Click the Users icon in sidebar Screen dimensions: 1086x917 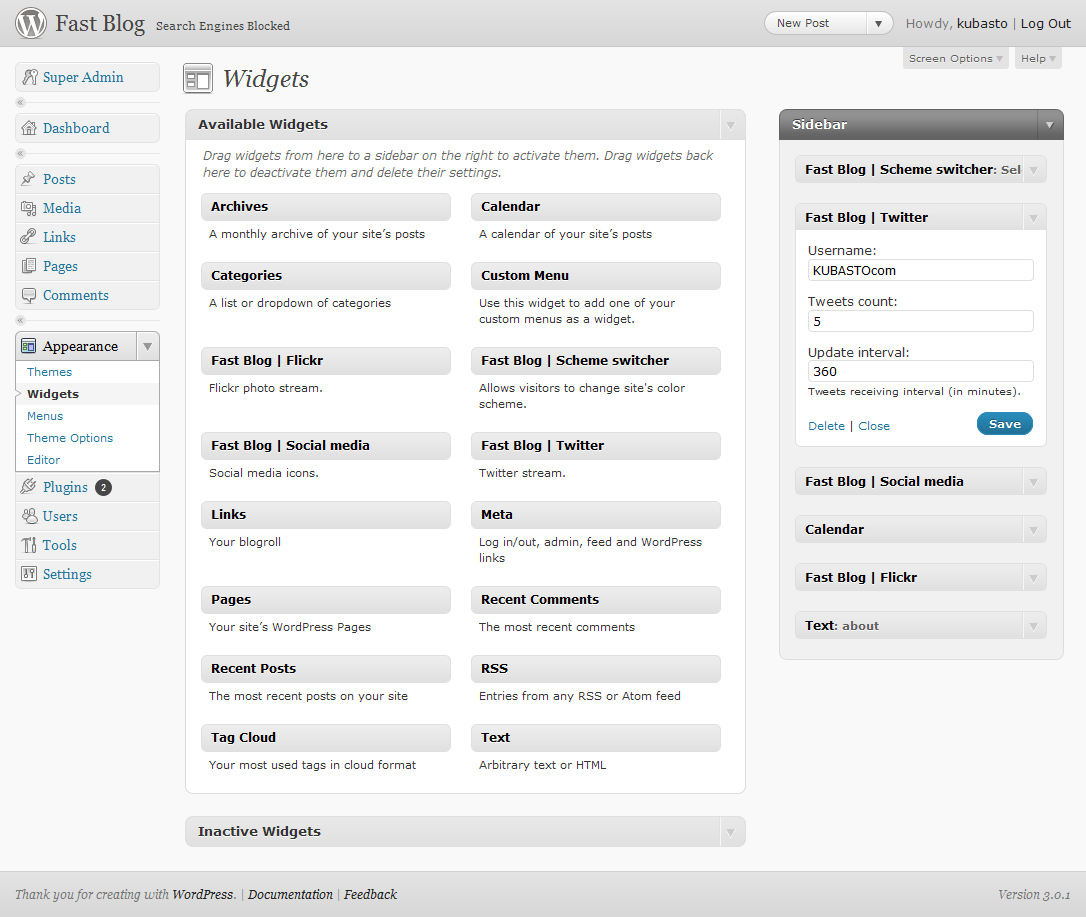[x=29, y=516]
